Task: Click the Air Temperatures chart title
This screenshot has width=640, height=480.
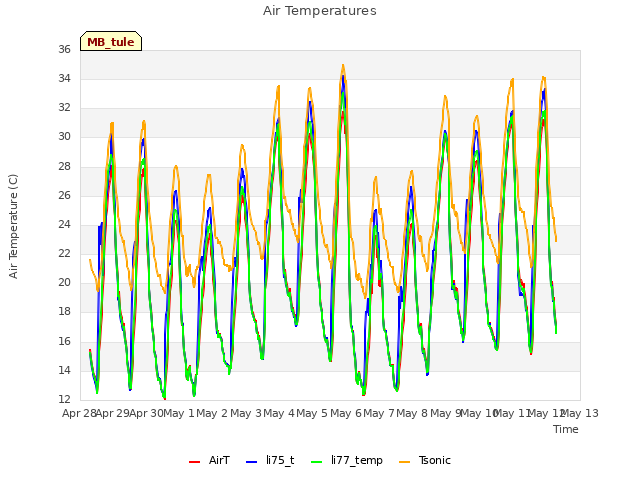Action: 320,11
